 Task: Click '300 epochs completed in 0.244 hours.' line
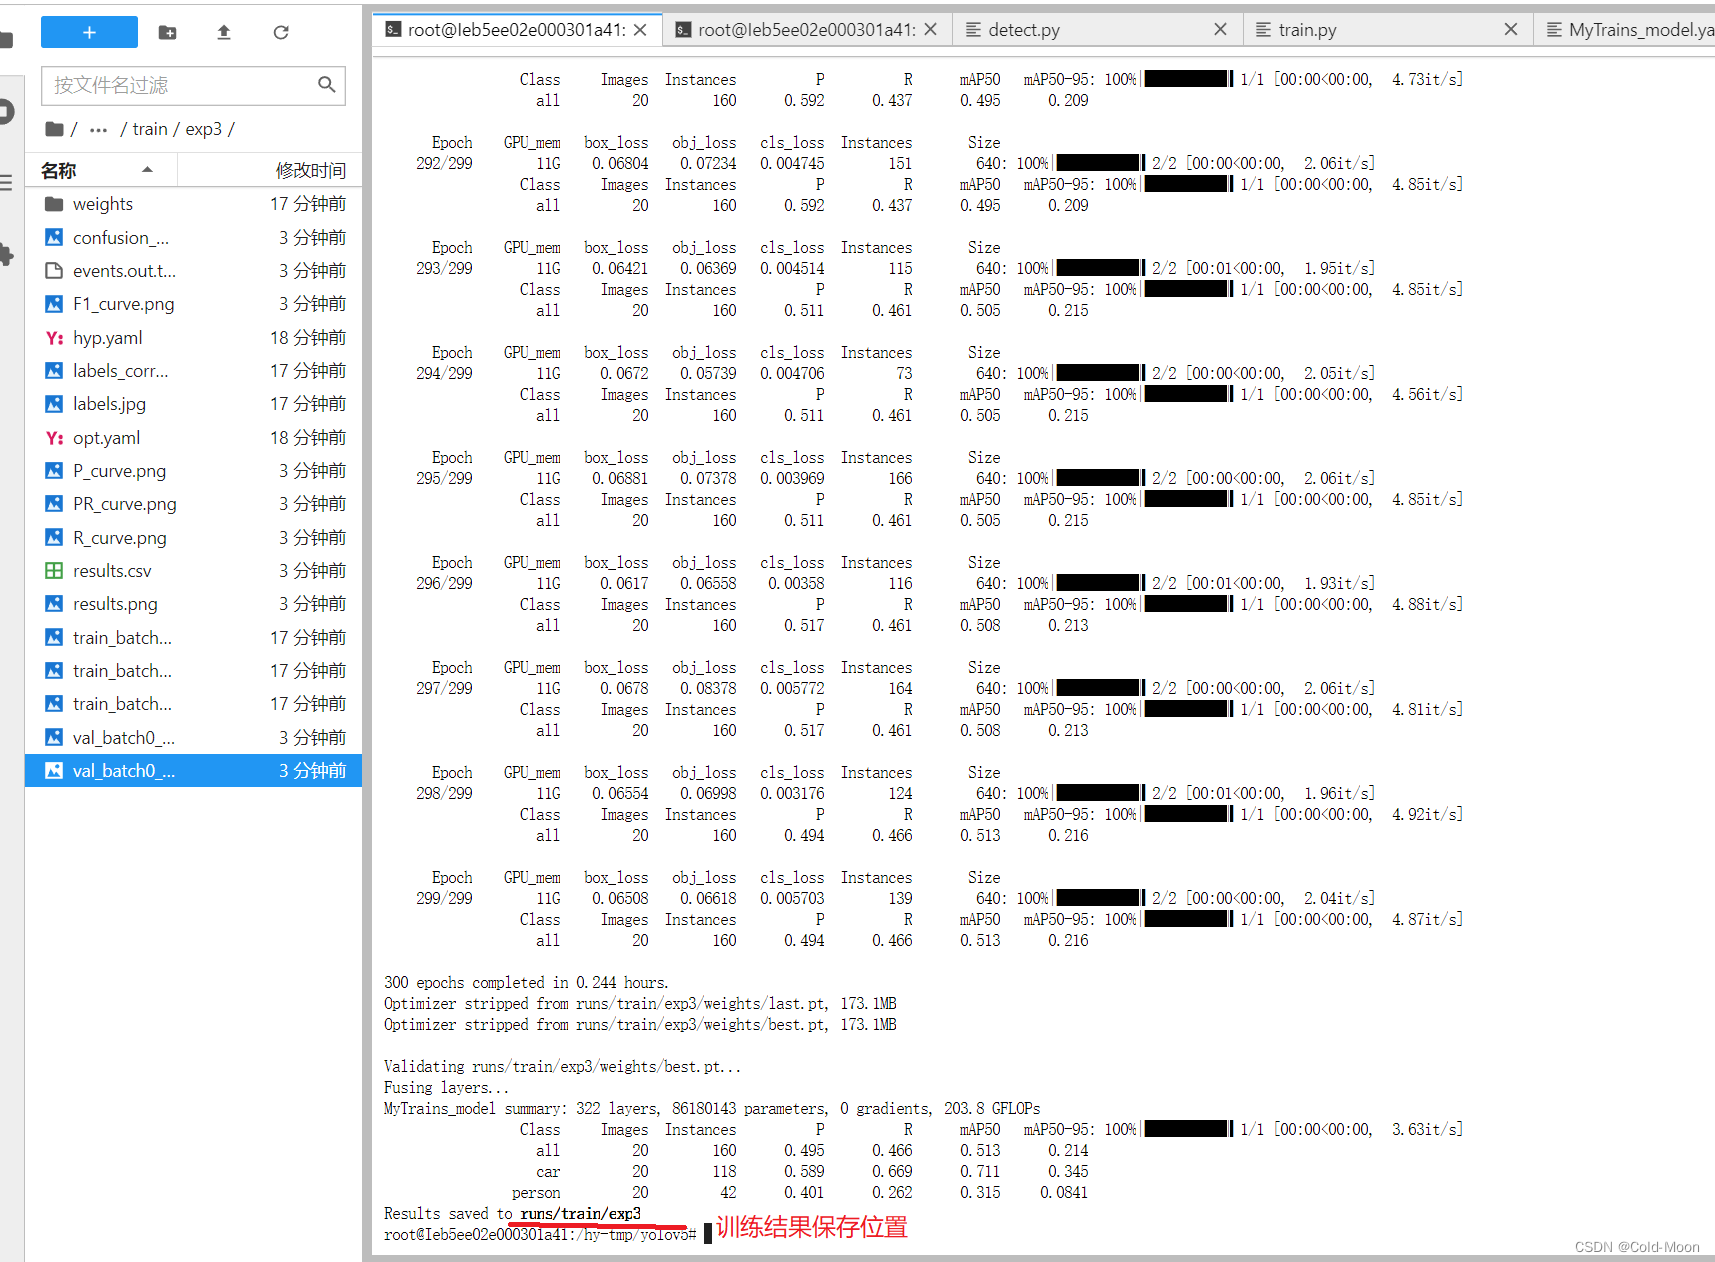(526, 983)
